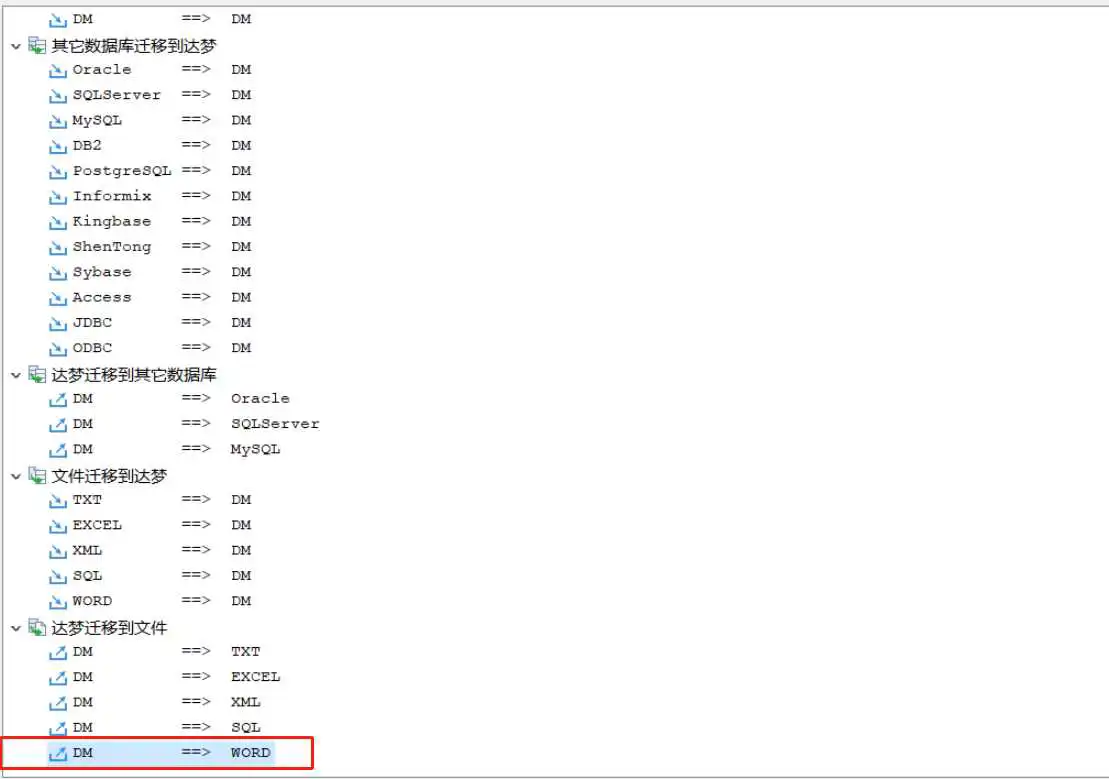Viewport: 1109px width, 779px height.
Task: Click the folder icon beside 文件迁移到达梦
Action: click(x=37, y=476)
